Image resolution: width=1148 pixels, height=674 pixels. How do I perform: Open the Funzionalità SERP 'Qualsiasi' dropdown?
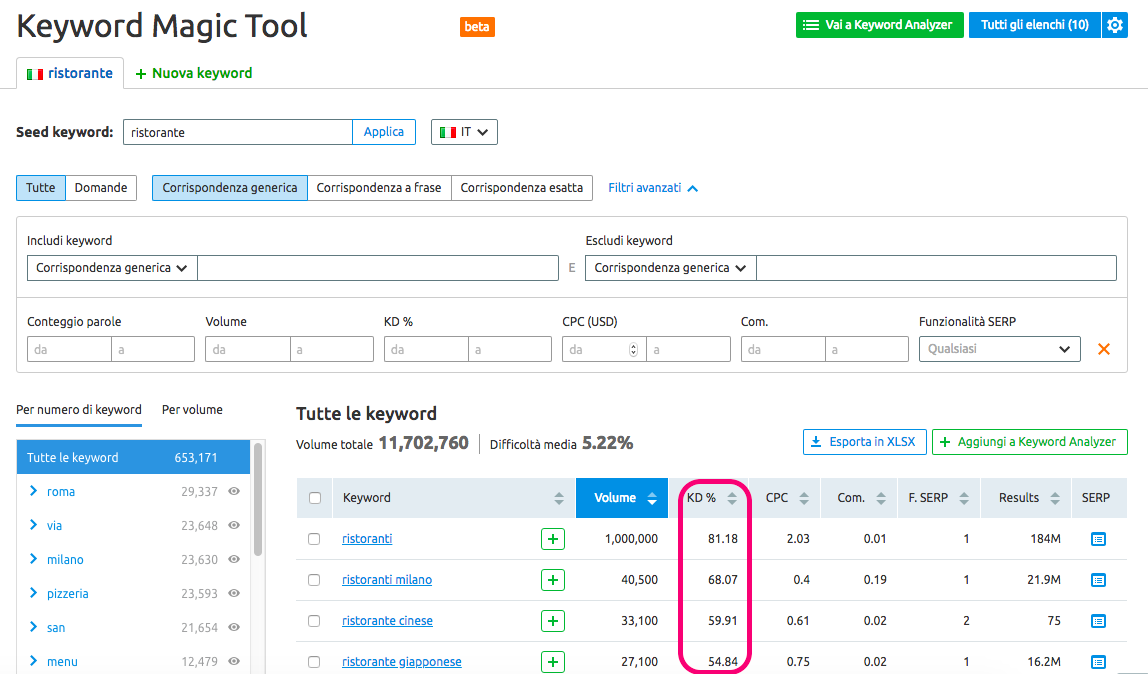999,349
